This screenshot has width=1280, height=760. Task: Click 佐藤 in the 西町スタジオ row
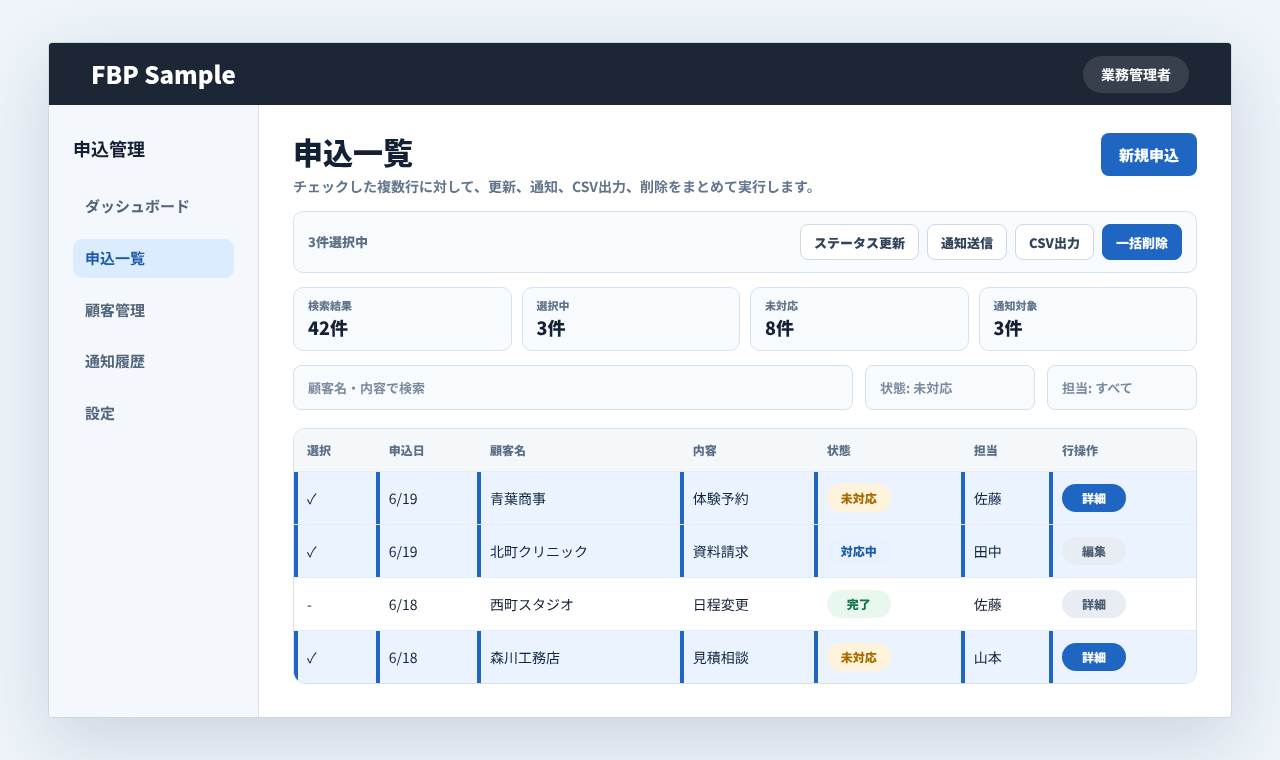(x=988, y=604)
